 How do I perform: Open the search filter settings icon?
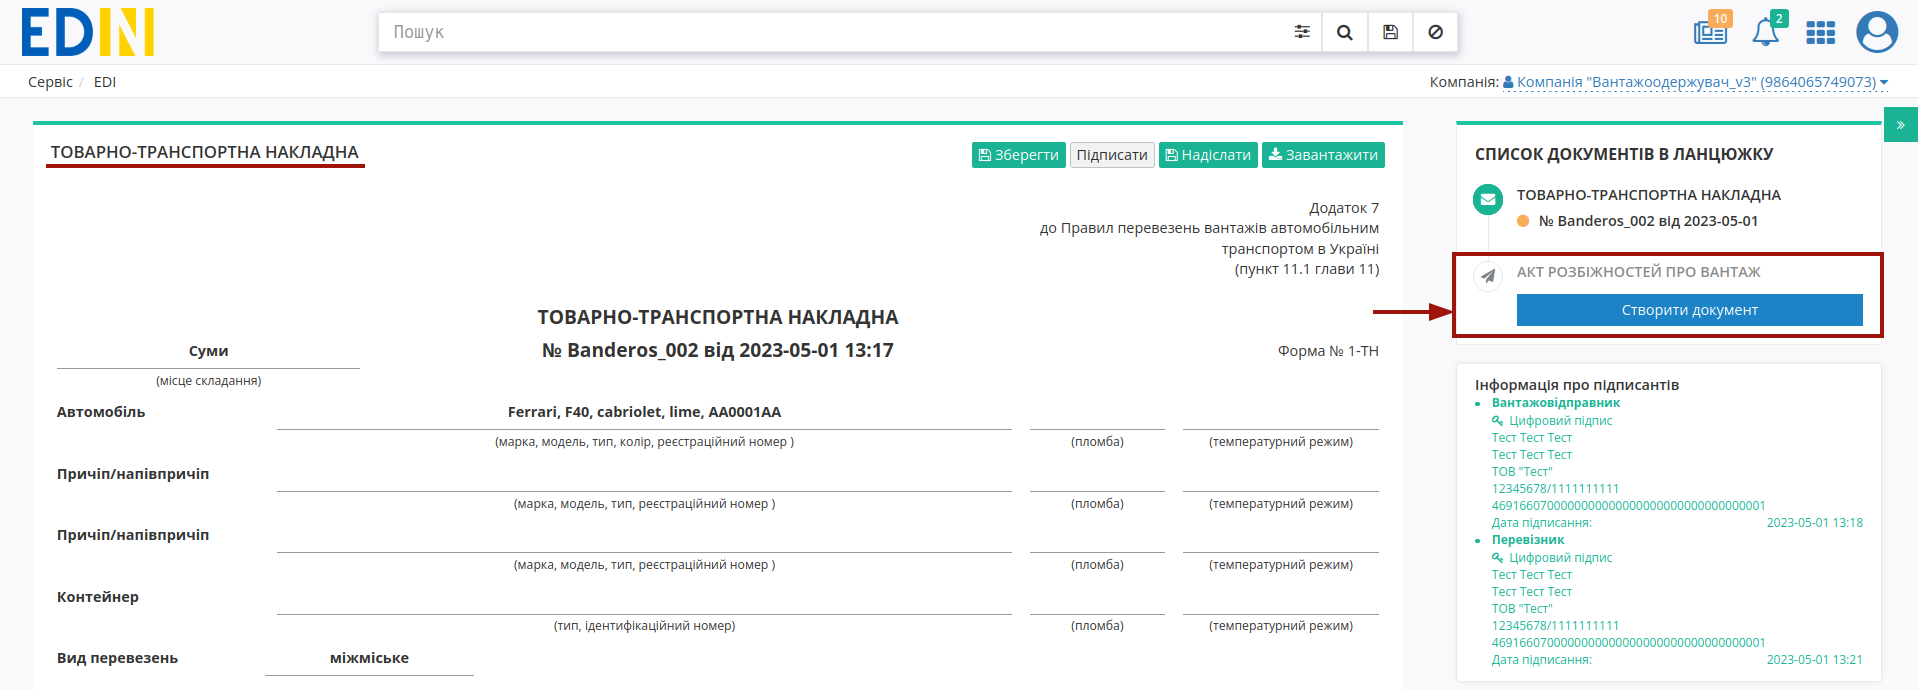1301,32
